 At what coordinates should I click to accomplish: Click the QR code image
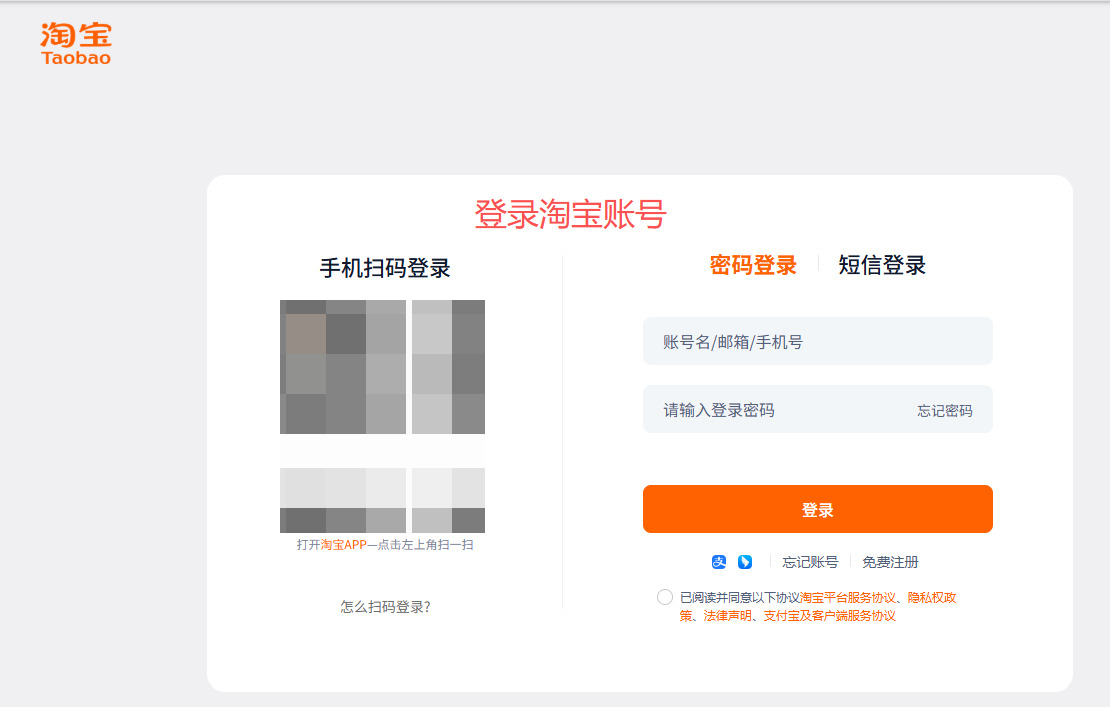click(x=382, y=416)
